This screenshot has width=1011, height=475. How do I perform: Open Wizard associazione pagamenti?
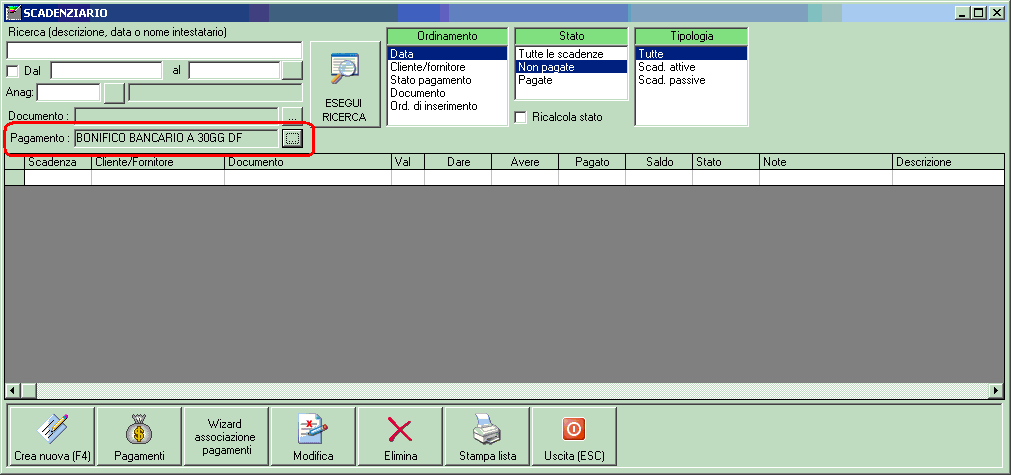tap(226, 436)
